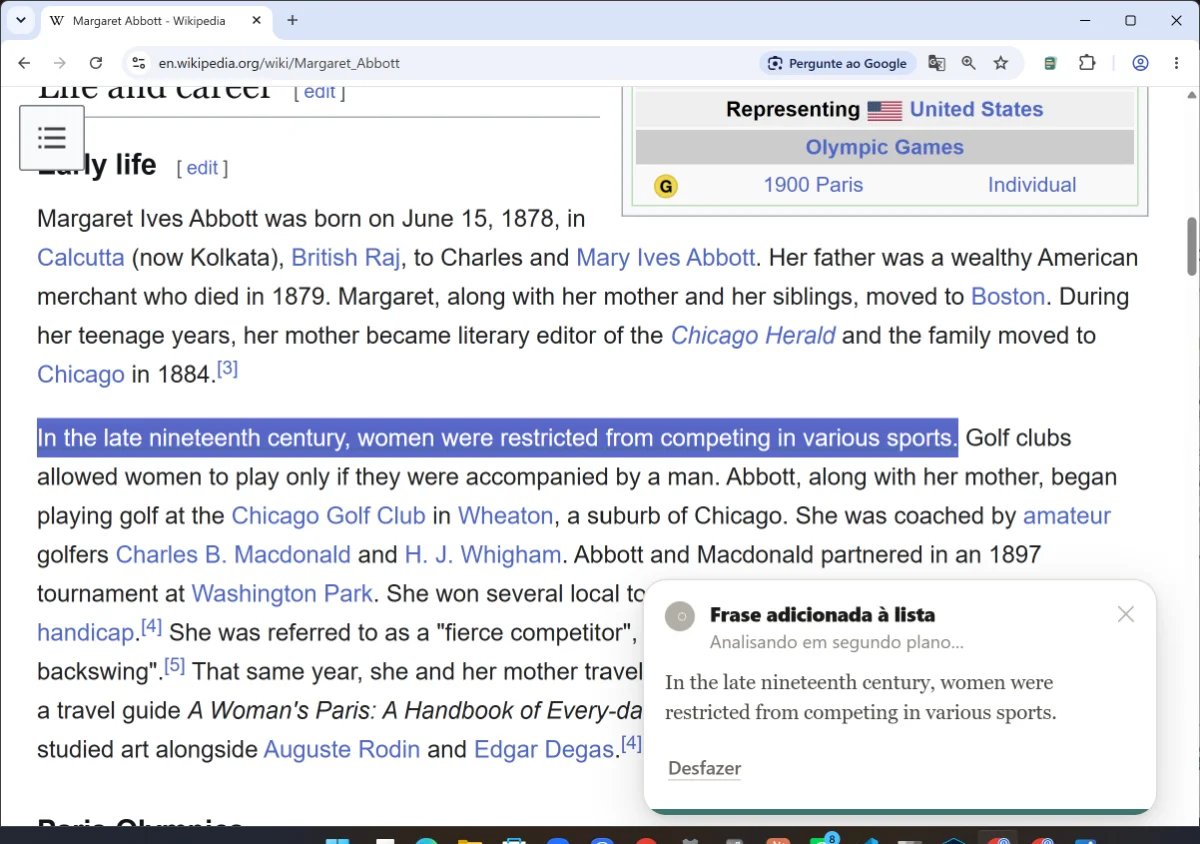Open the Chrome three-dot menu

tap(1176, 63)
